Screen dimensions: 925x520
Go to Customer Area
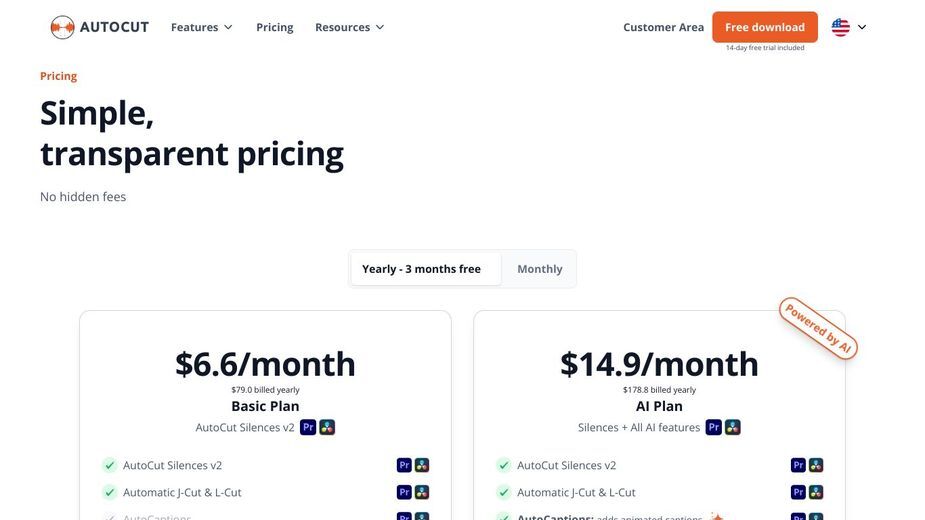pos(664,27)
